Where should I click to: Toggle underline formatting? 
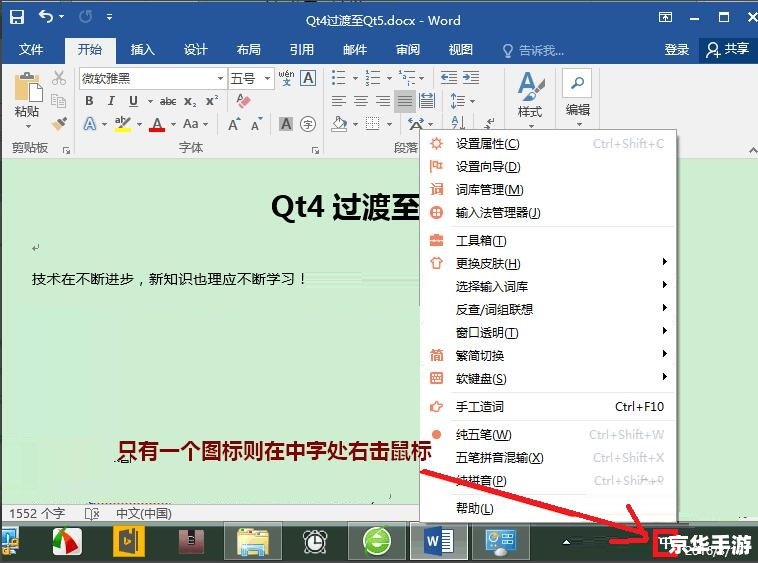tap(133, 101)
